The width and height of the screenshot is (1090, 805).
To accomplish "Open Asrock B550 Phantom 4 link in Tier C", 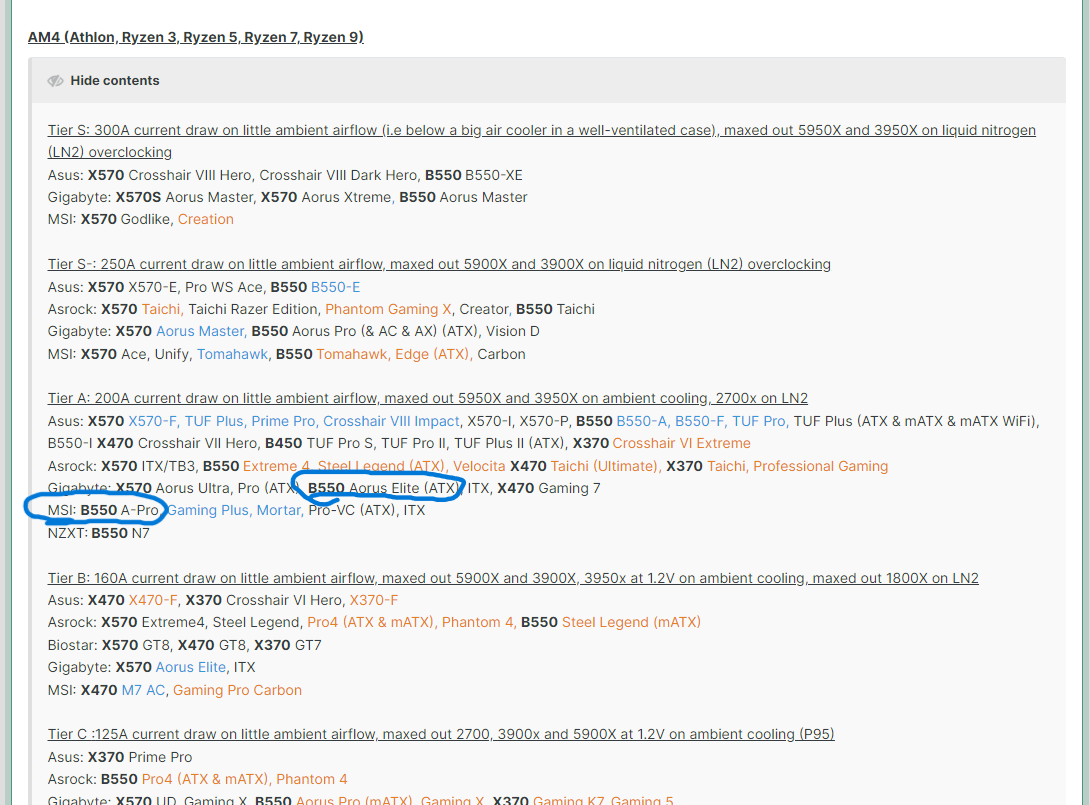I will [312, 779].
